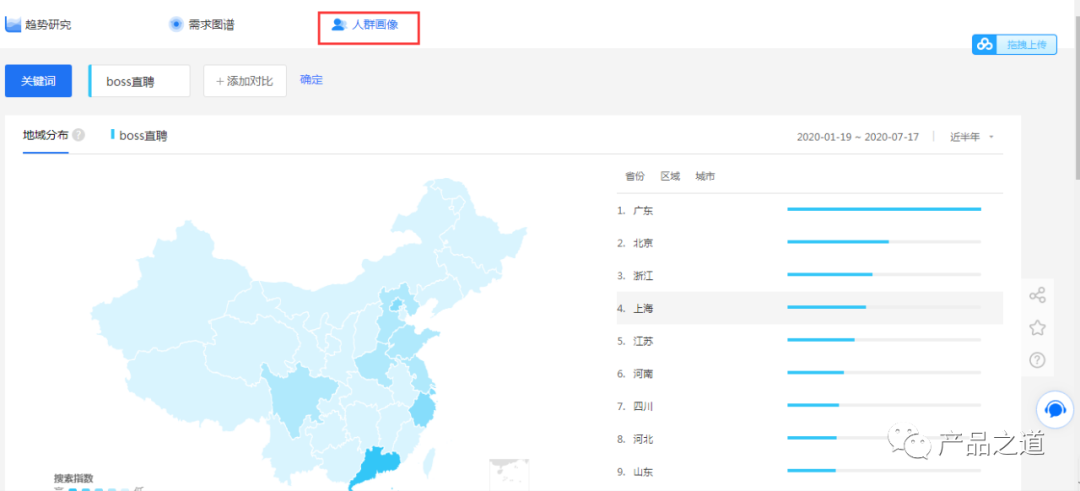
Task: Click the 添加对比 add comparison button
Action: pyautogui.click(x=245, y=81)
